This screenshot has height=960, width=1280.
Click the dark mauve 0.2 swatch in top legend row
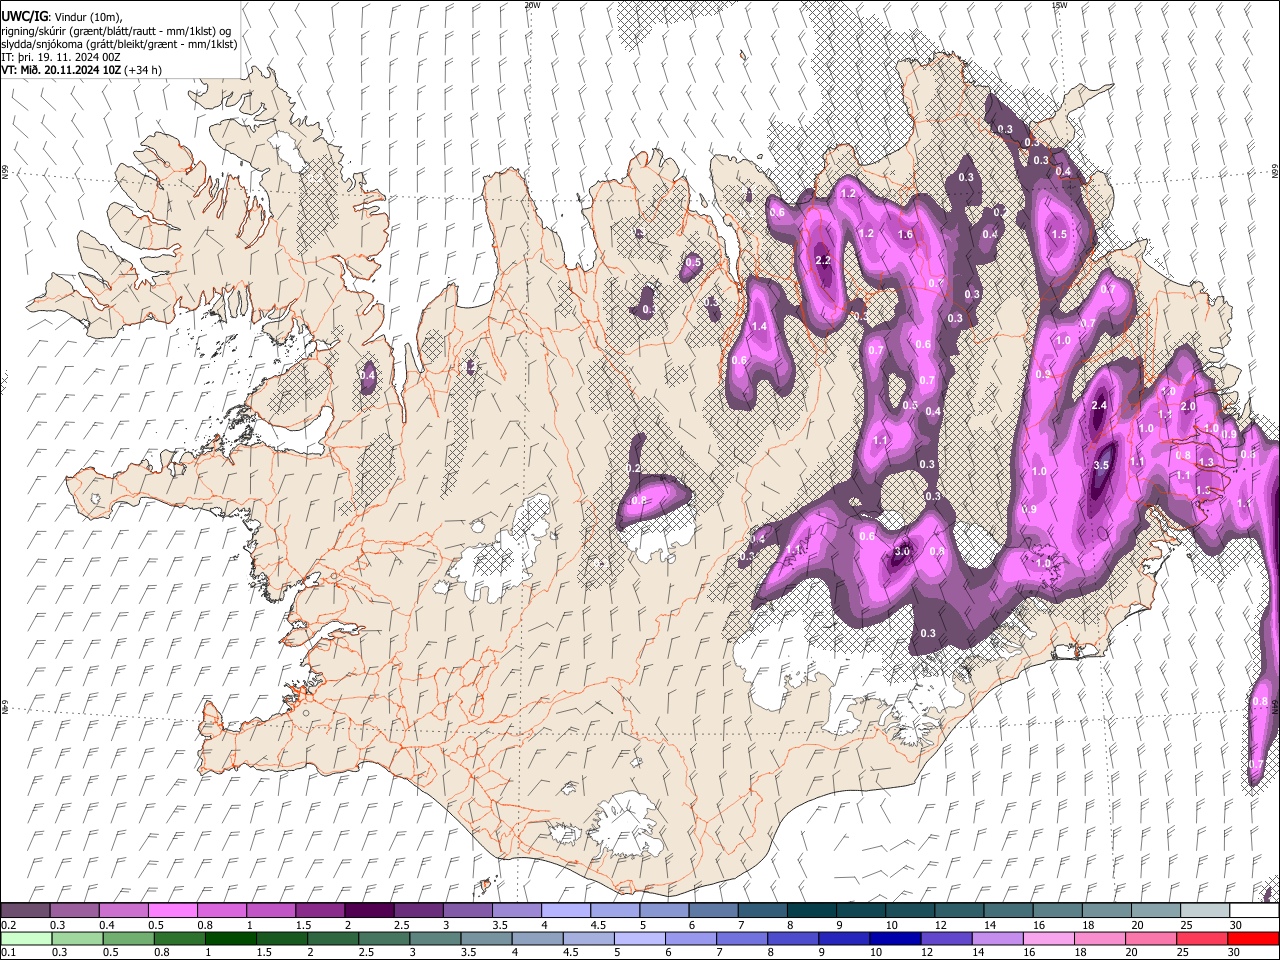point(25,910)
